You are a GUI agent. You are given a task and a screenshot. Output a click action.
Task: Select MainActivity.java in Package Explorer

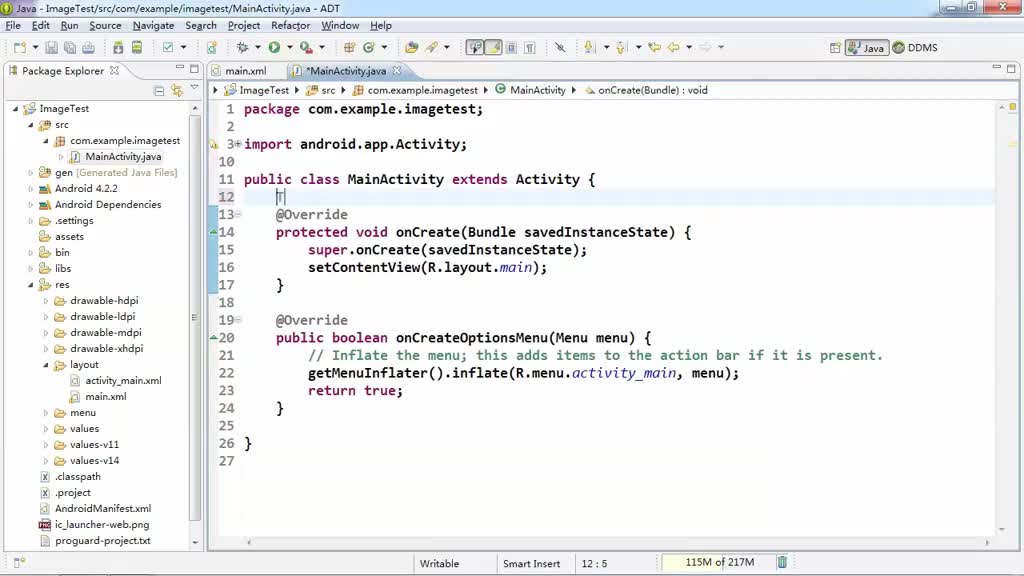tap(123, 157)
